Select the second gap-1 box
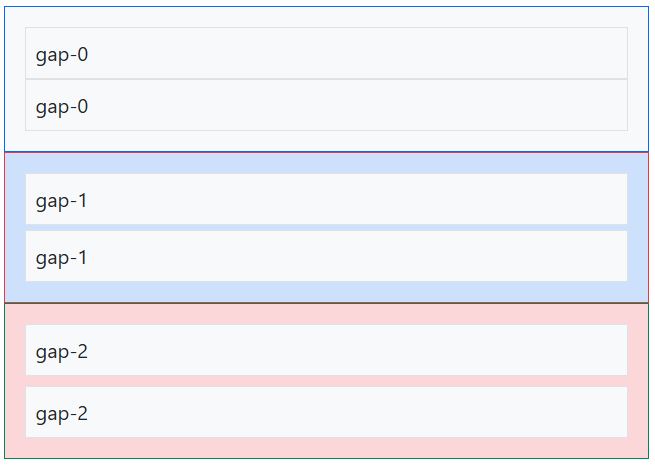Image resolution: width=655 pixels, height=465 pixels. [x=326, y=256]
